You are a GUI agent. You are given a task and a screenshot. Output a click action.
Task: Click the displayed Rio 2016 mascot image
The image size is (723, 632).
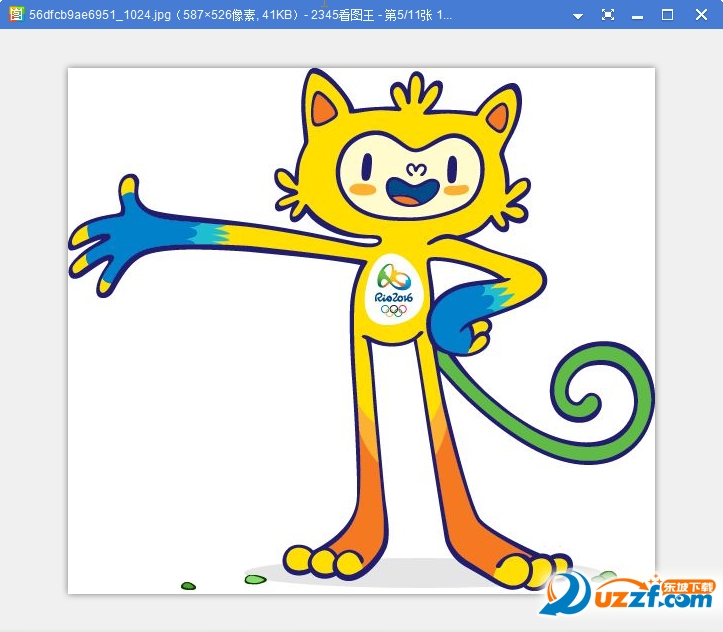tap(361, 331)
